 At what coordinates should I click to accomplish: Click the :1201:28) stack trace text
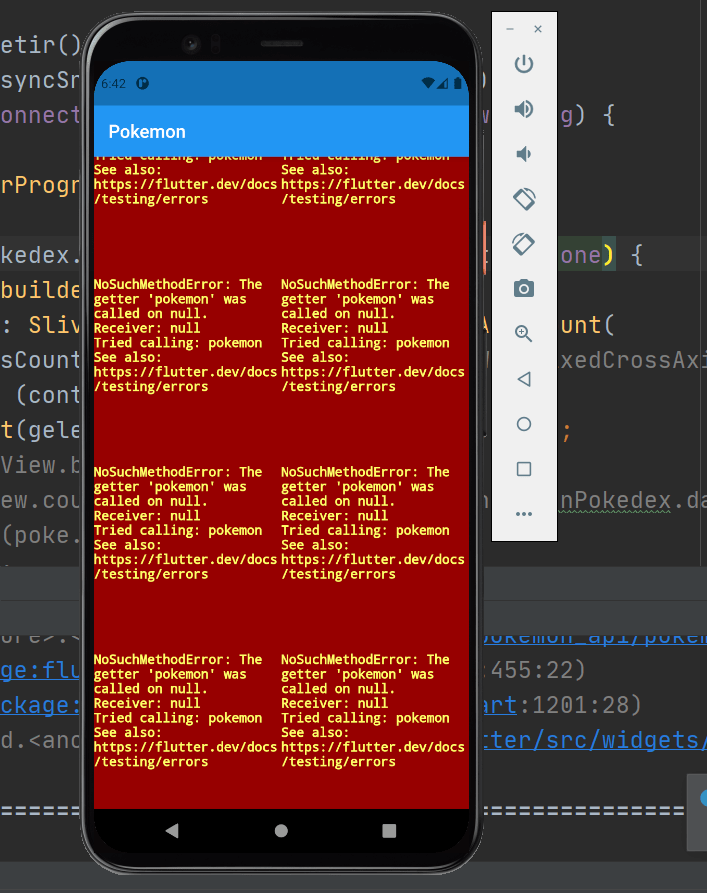(581, 705)
